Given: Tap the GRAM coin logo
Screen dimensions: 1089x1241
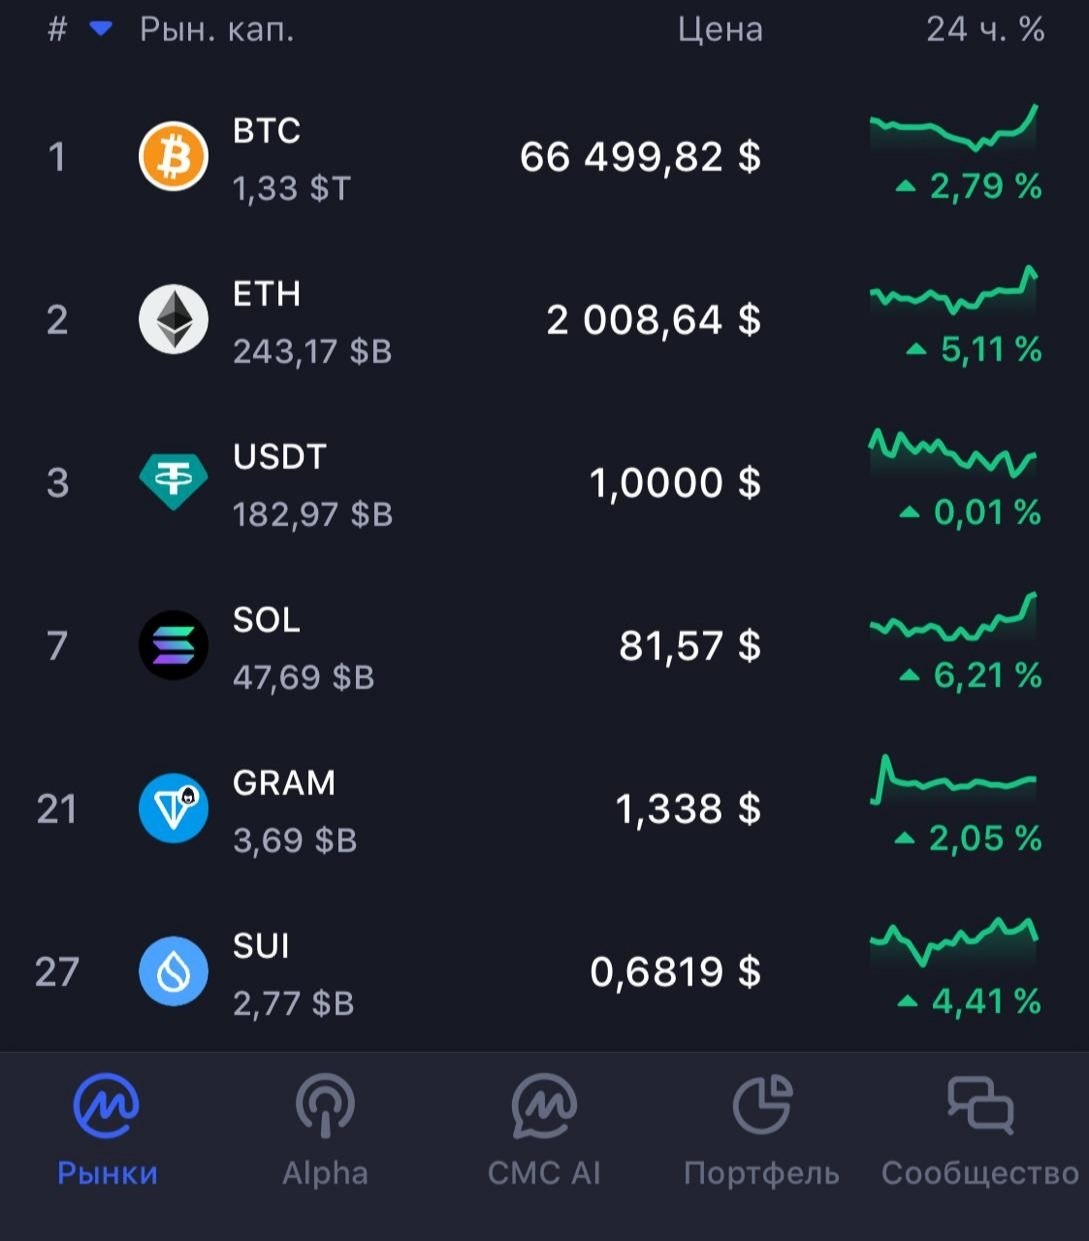Looking at the screenshot, I should (173, 808).
